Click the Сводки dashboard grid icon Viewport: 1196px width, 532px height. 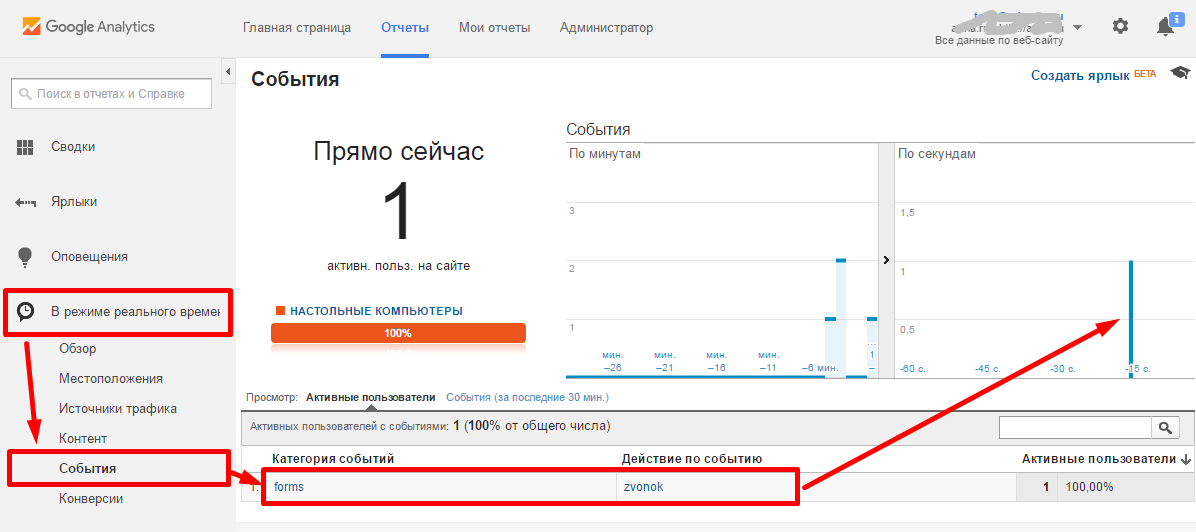coord(25,147)
